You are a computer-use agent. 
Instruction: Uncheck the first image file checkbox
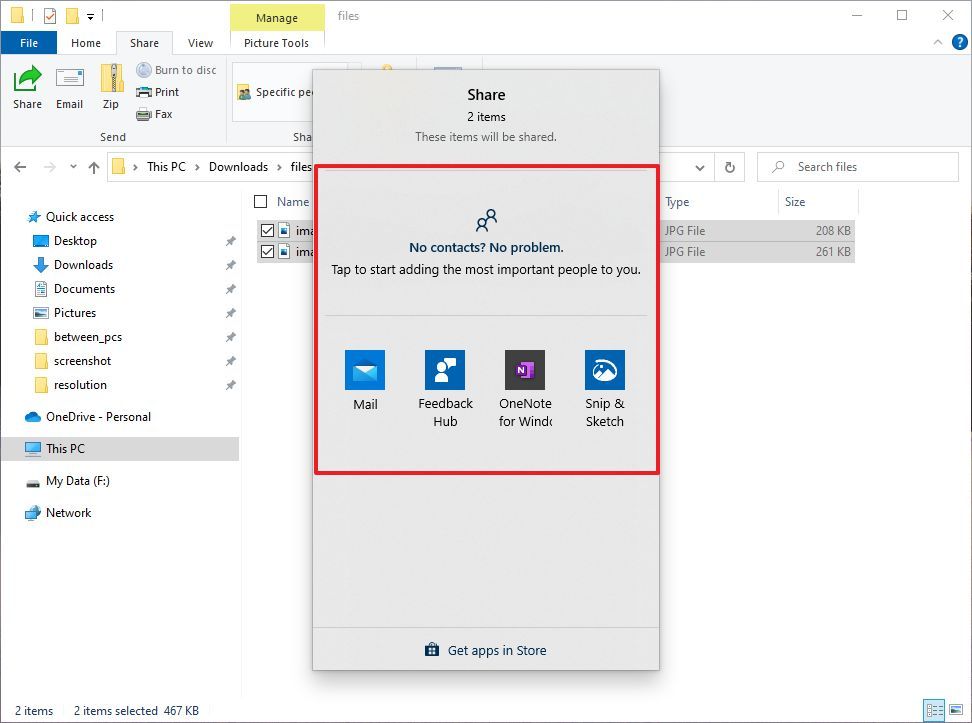pyautogui.click(x=267, y=230)
